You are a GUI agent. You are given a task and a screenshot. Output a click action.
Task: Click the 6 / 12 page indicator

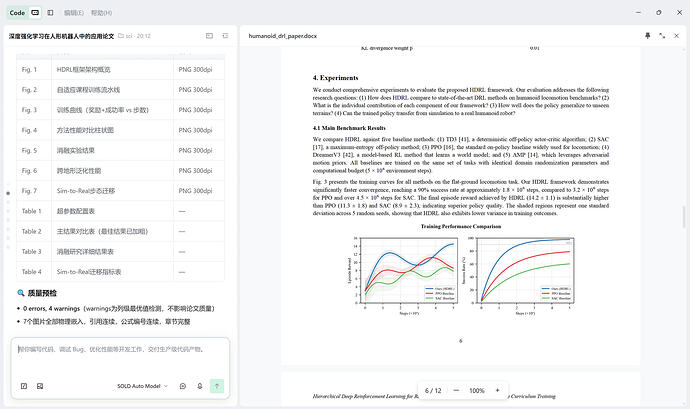(433, 391)
